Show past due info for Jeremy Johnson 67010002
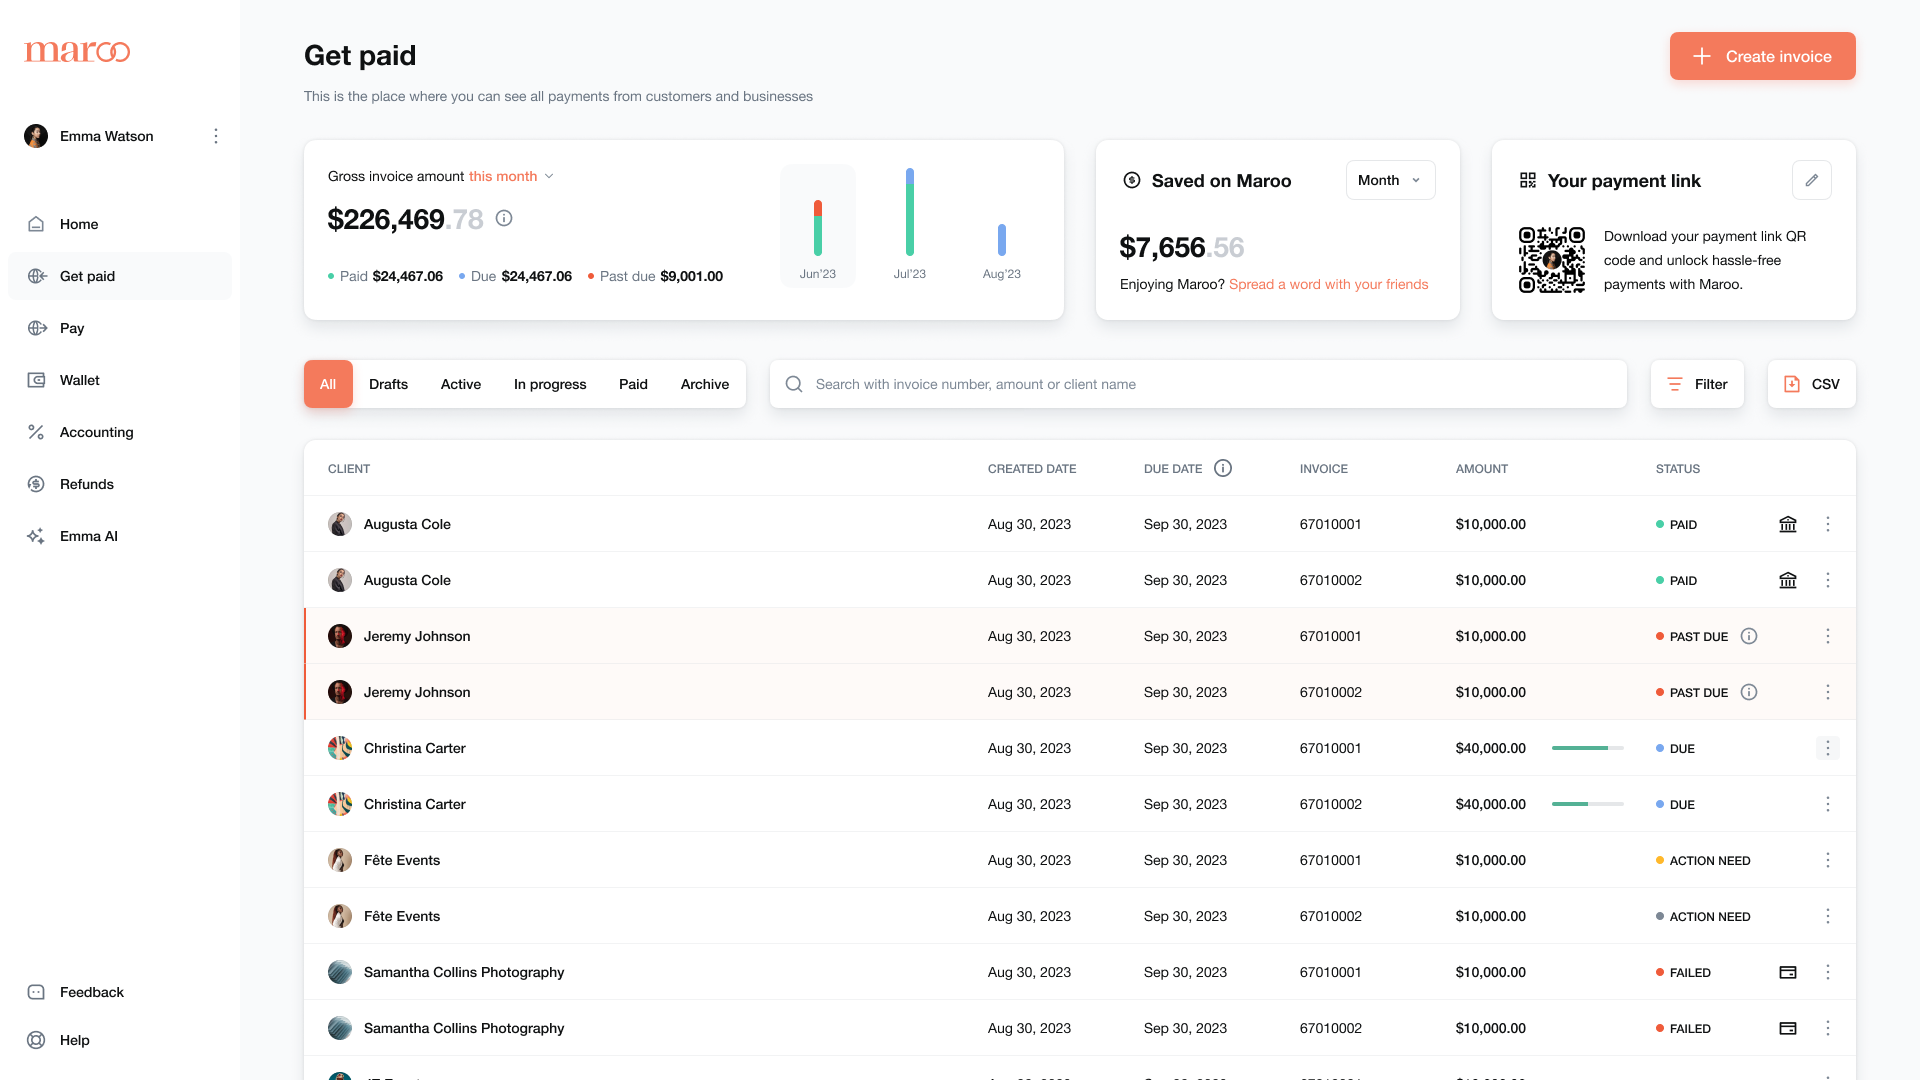The image size is (1920, 1080). click(1749, 692)
